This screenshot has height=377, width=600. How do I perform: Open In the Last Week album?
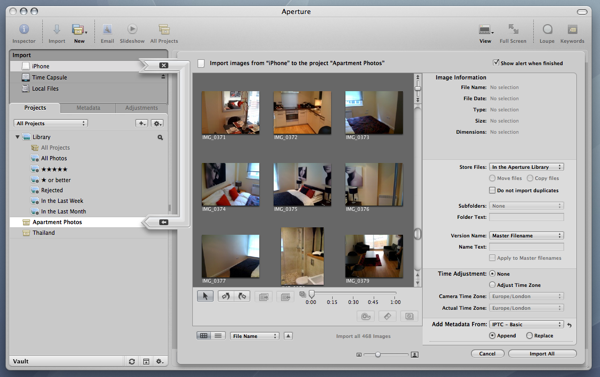click(62, 201)
